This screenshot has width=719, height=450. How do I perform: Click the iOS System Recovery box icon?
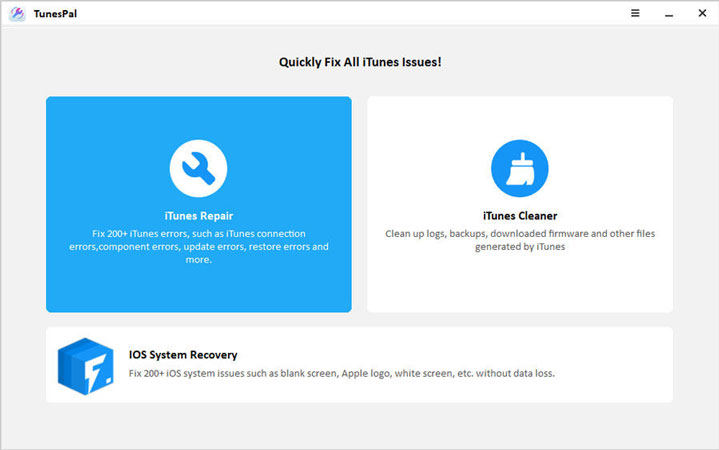tap(86, 366)
